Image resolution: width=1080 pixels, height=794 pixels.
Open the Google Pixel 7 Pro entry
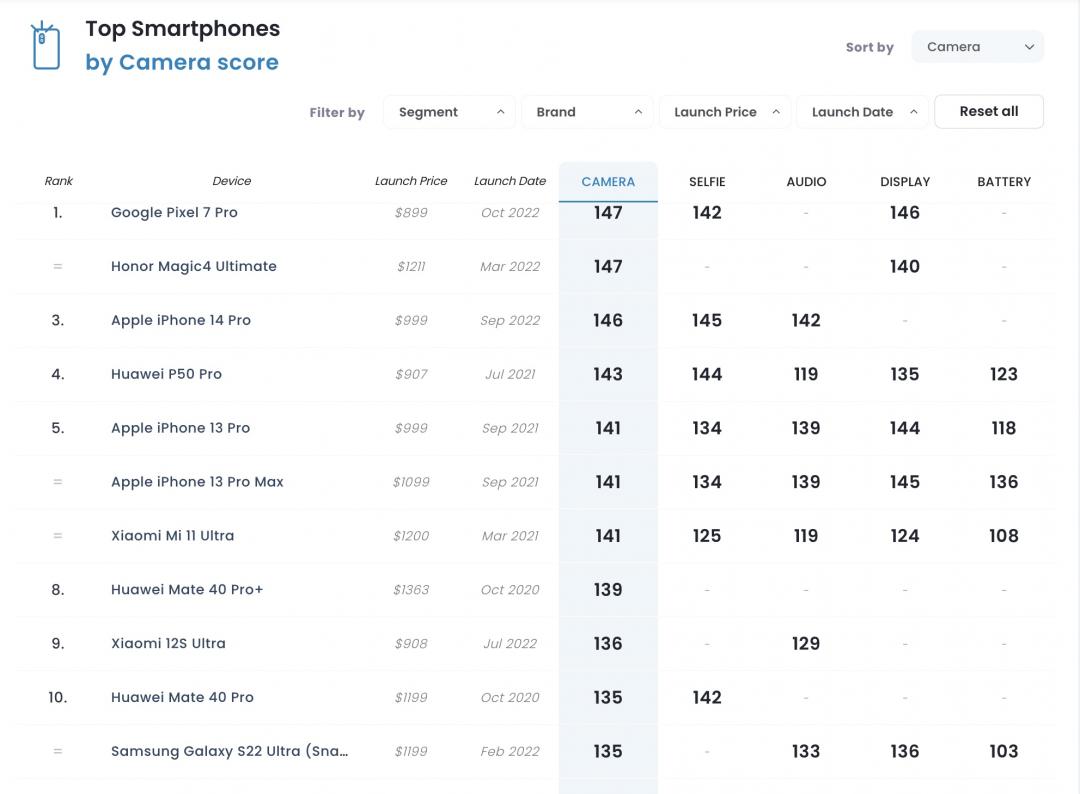[x=174, y=213]
